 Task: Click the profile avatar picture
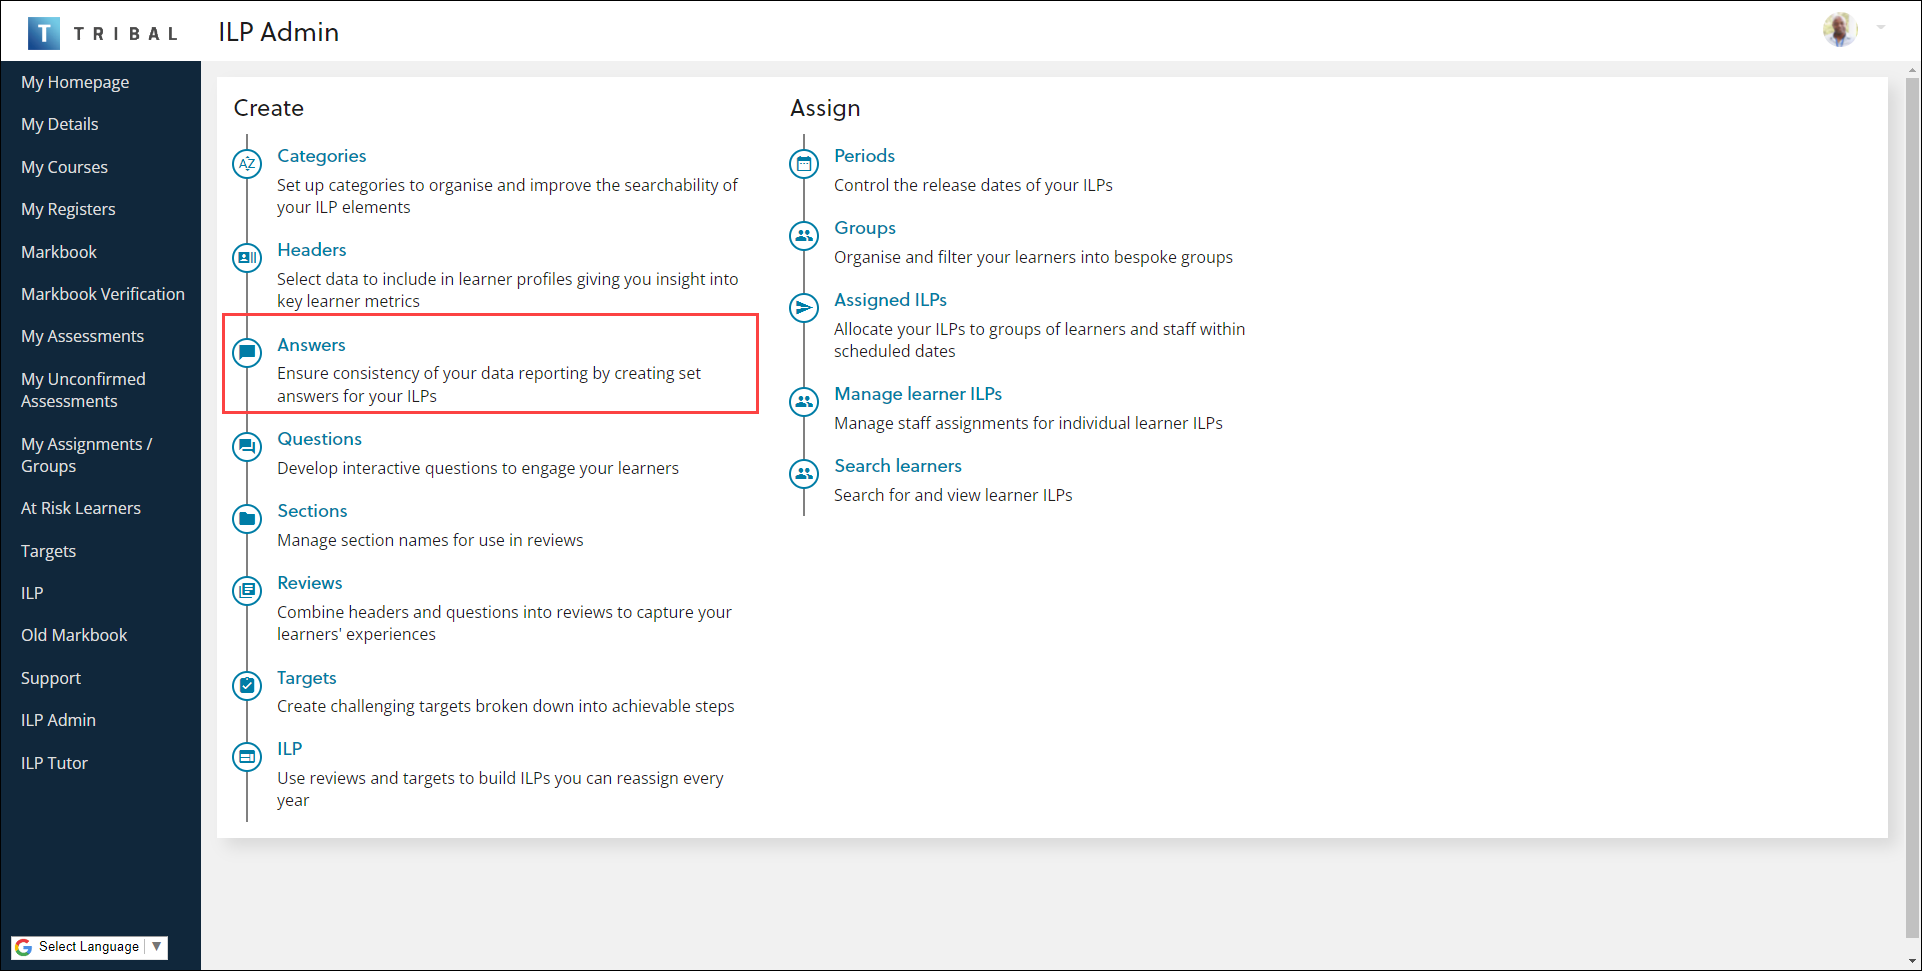coord(1840,29)
